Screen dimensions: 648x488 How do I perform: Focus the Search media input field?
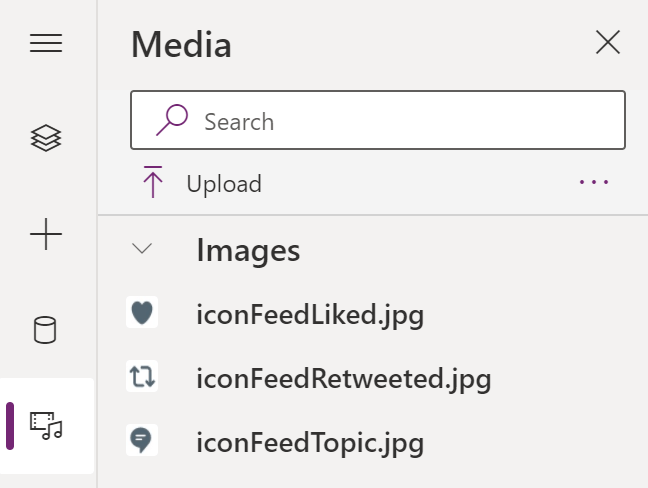point(400,121)
